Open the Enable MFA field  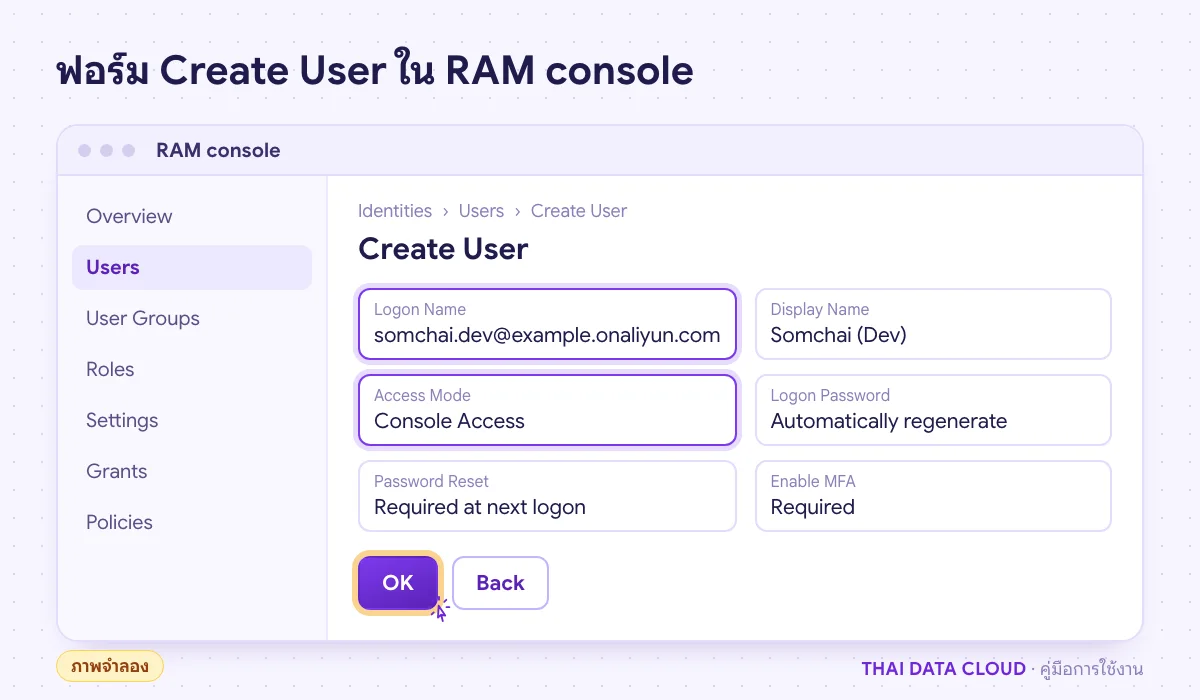coord(933,496)
